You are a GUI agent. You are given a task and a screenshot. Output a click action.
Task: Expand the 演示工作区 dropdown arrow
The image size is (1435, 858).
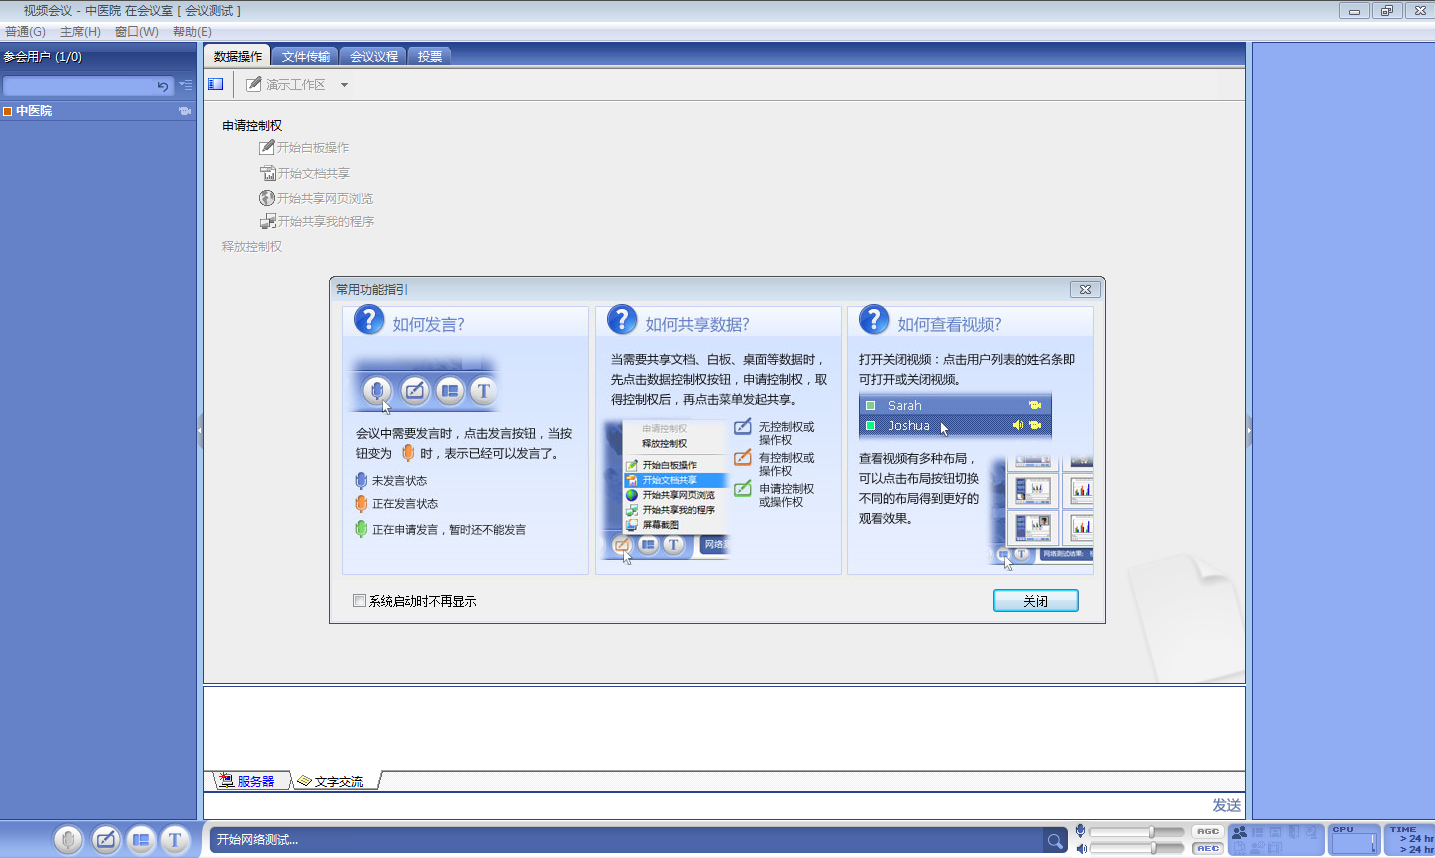pos(345,85)
